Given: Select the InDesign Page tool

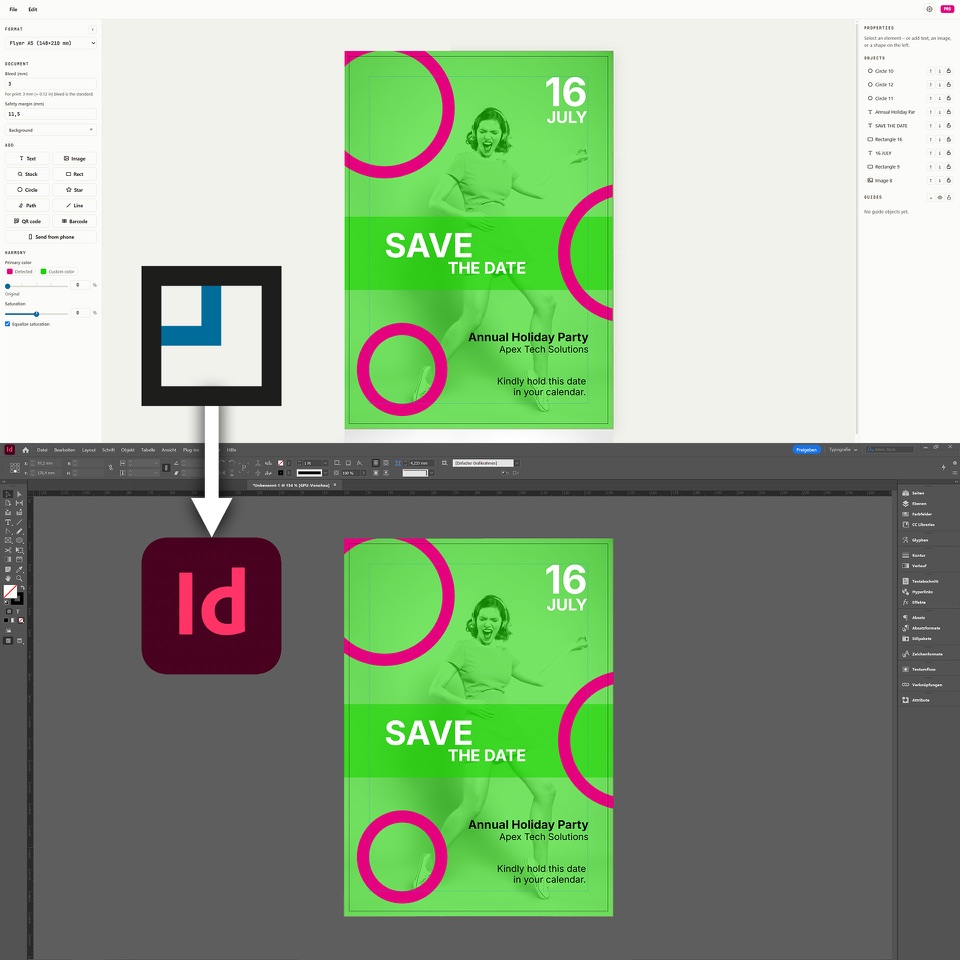Looking at the screenshot, I should (x=8, y=503).
